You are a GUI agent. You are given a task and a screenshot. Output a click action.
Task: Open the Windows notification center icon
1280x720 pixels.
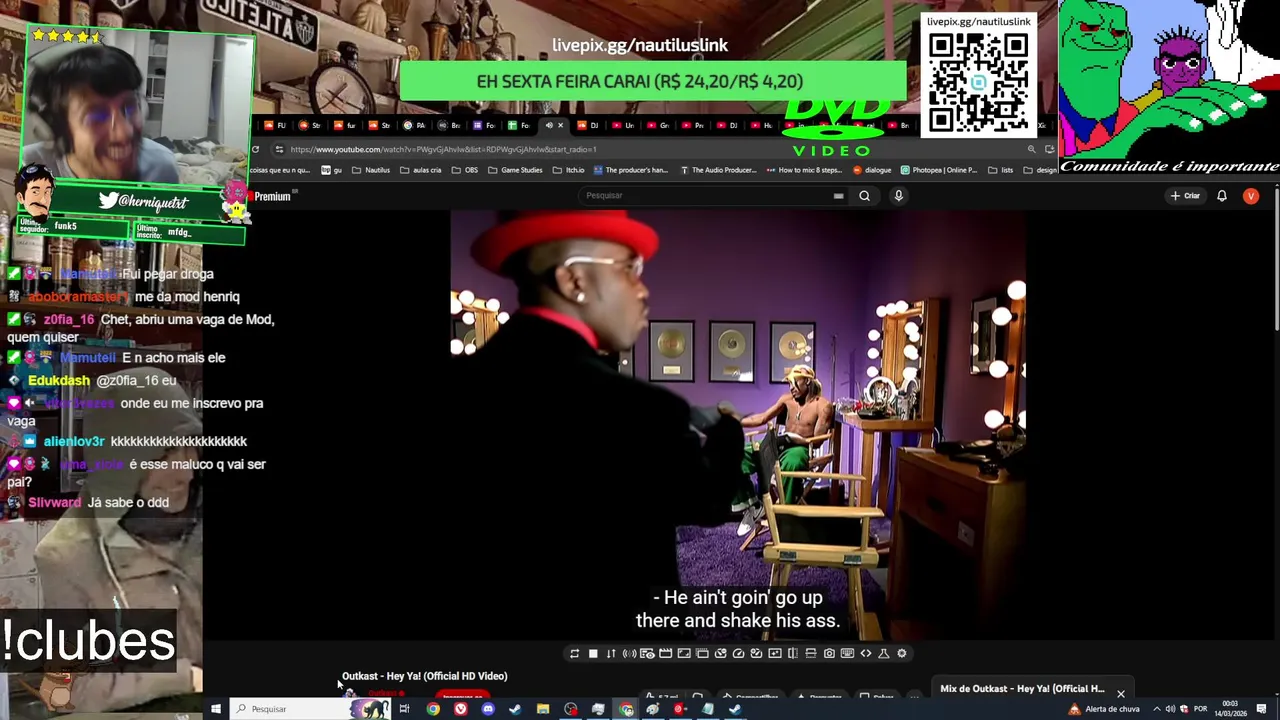click(x=1261, y=709)
